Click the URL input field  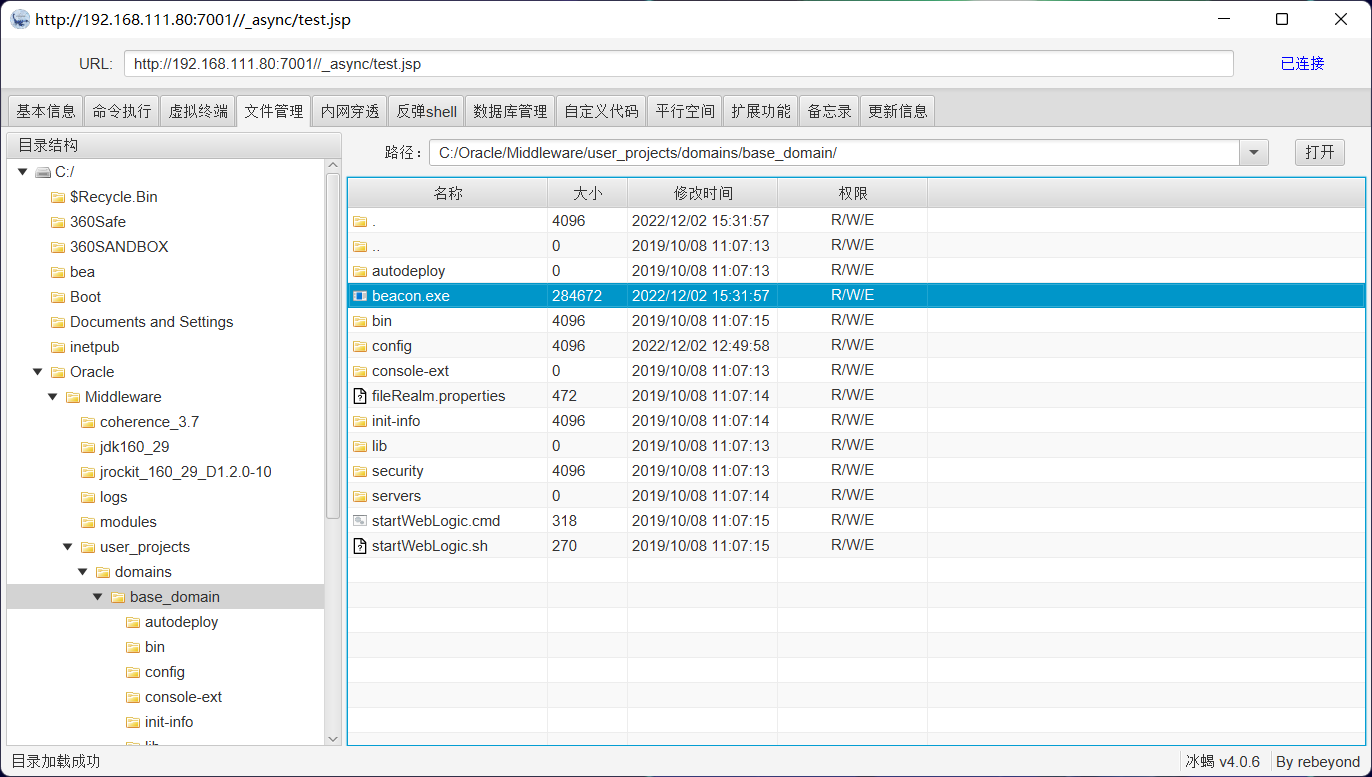coord(679,63)
